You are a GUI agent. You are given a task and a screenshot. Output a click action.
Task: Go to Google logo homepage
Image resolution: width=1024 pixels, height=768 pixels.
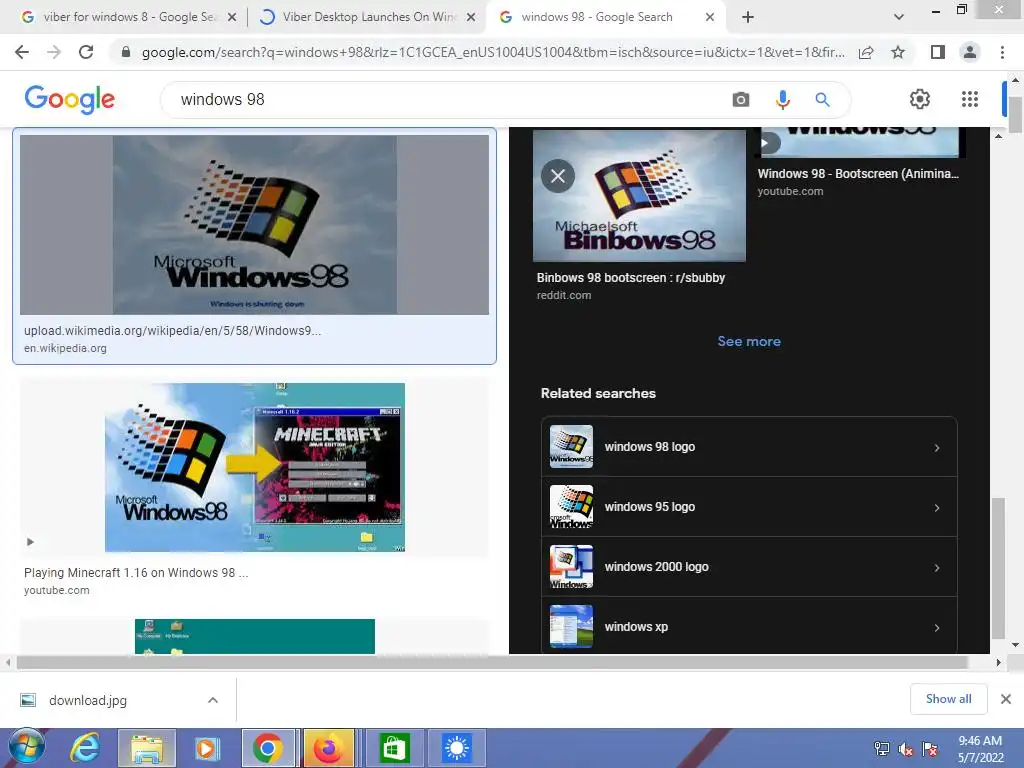point(69,99)
